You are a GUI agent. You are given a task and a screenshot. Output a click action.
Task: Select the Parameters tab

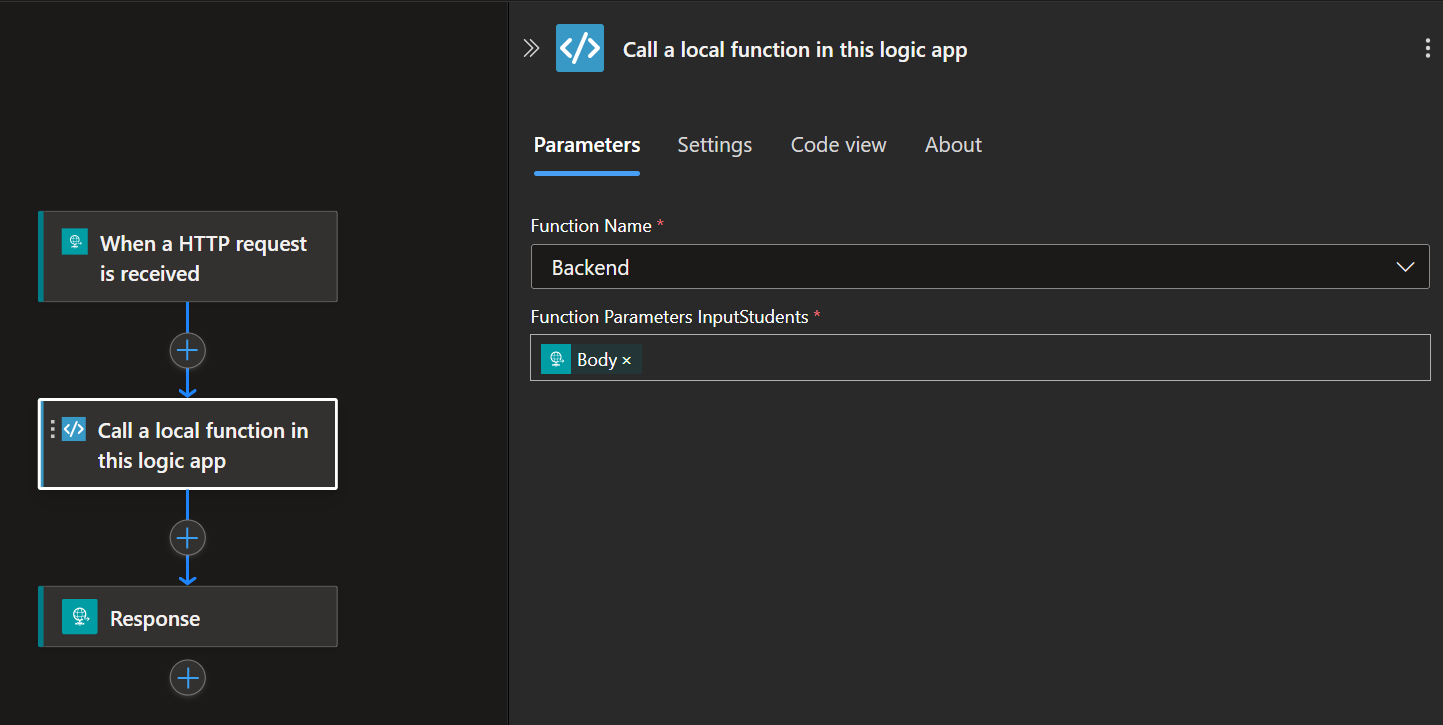click(x=586, y=144)
